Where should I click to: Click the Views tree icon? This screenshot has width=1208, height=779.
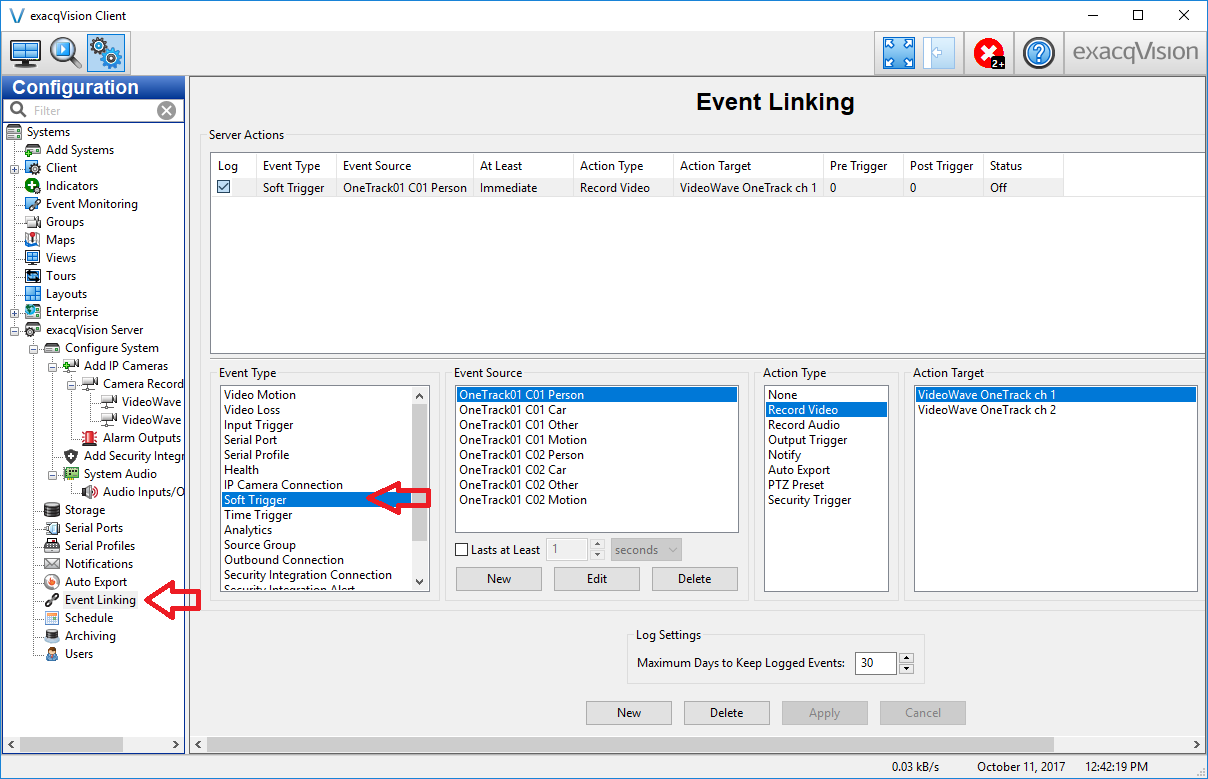click(34, 258)
